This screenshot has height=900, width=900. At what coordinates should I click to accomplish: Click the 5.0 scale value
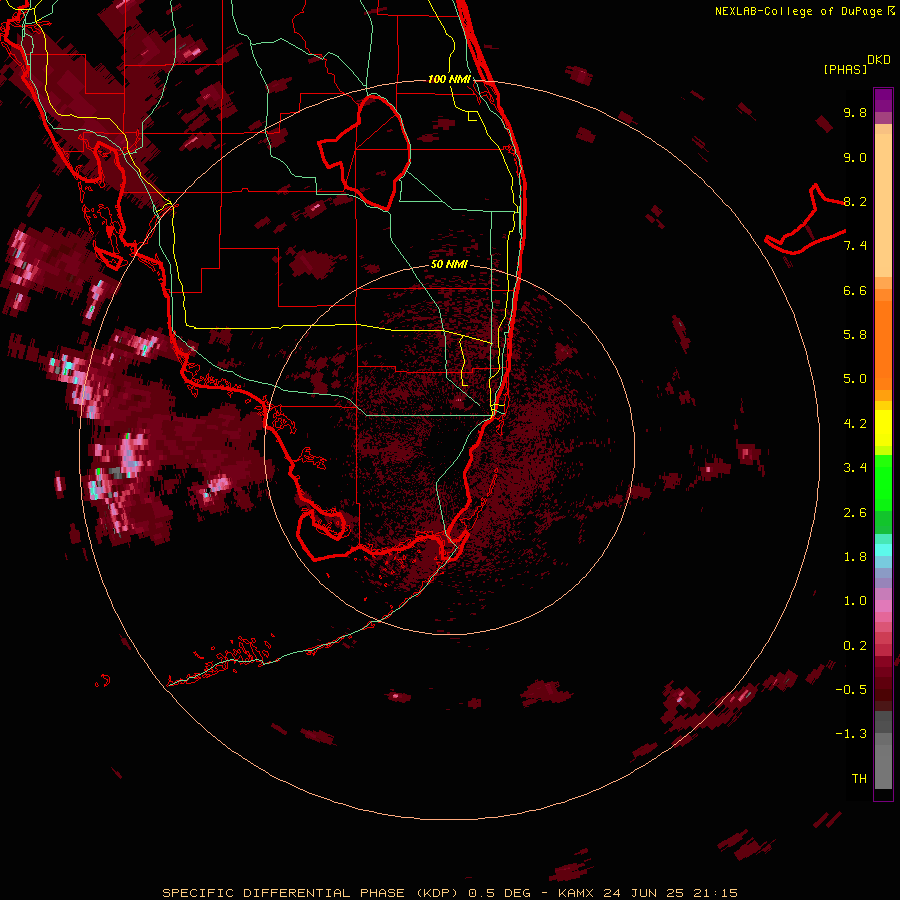tap(855, 379)
